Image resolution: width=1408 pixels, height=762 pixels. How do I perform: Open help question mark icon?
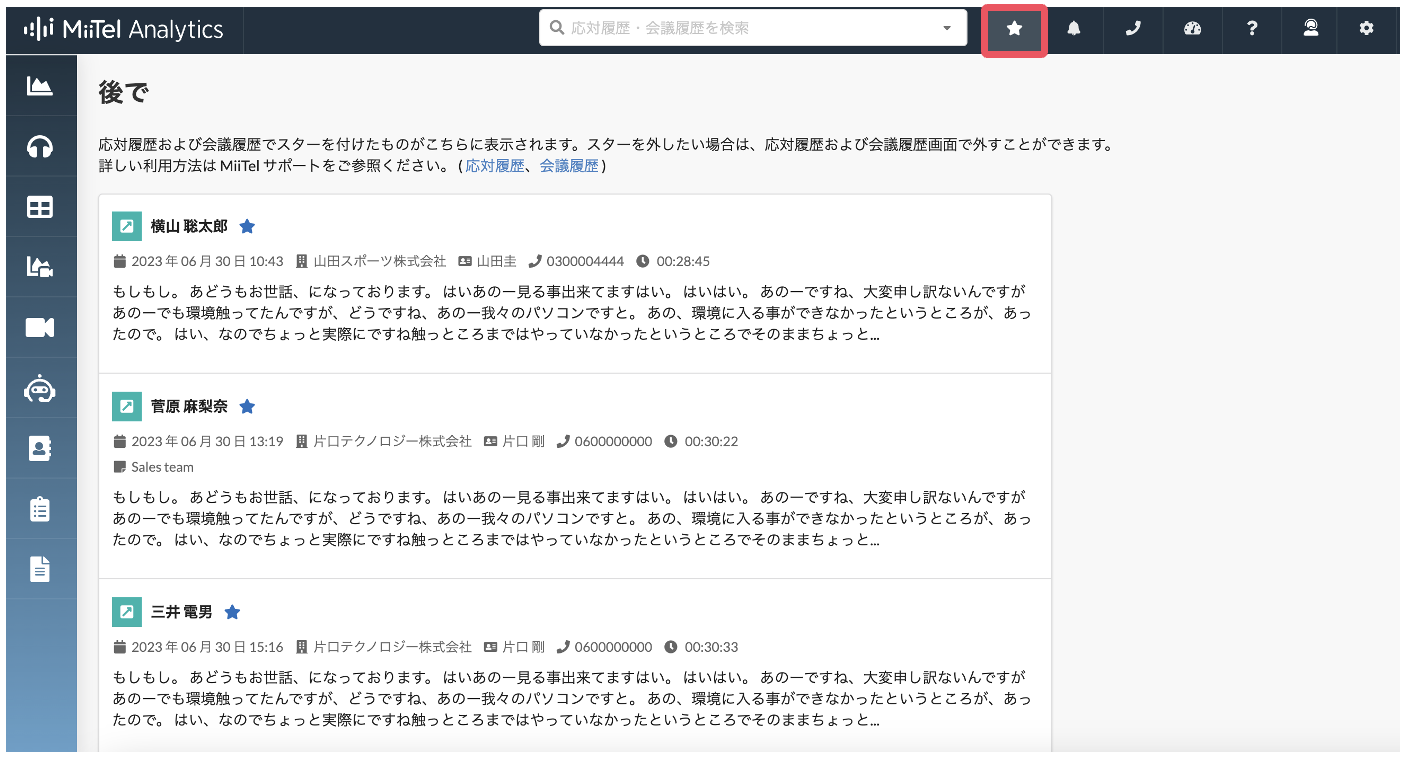pyautogui.click(x=1251, y=29)
